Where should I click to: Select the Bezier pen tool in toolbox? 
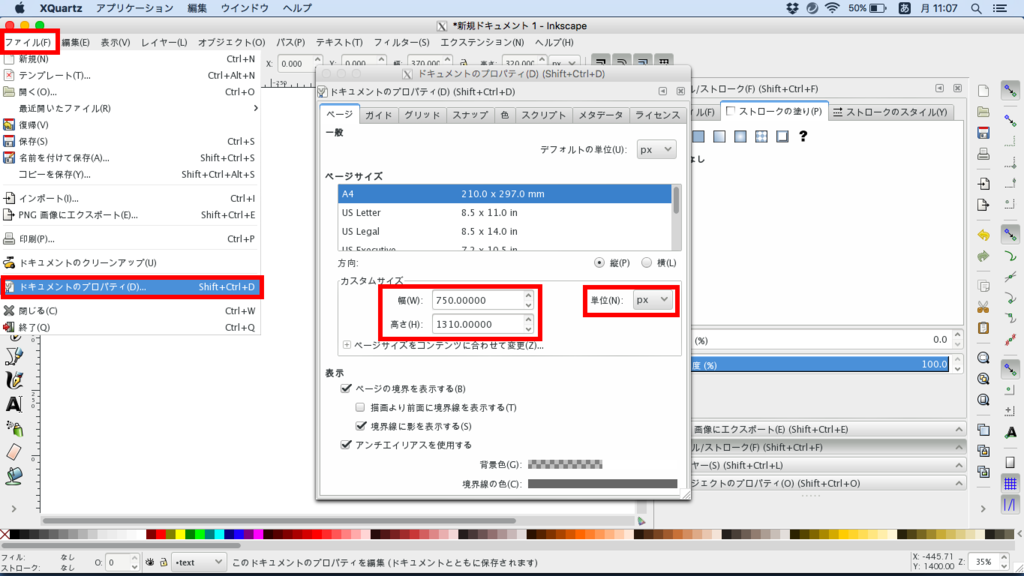click(14, 356)
